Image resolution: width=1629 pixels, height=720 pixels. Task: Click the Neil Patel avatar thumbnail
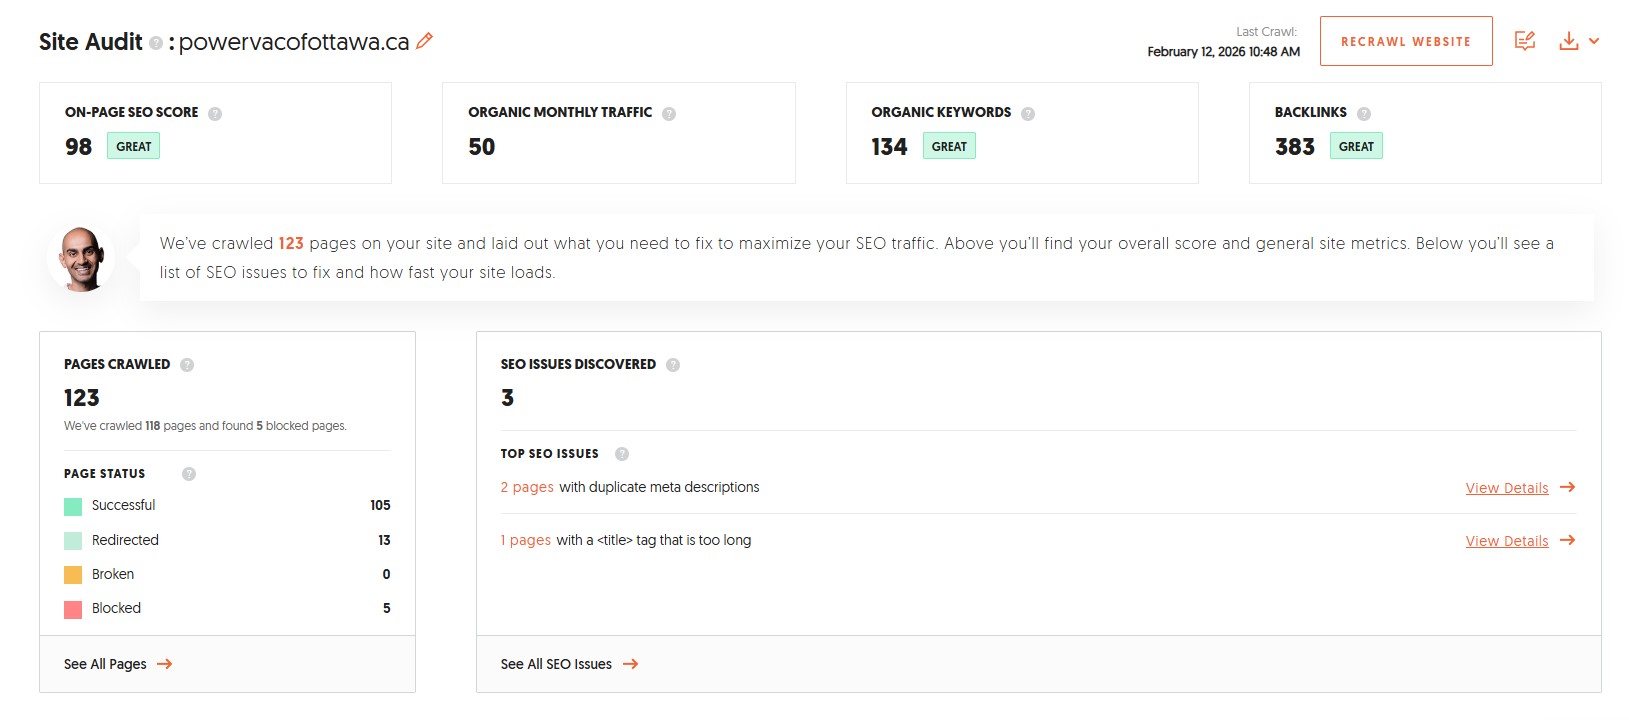pos(81,259)
